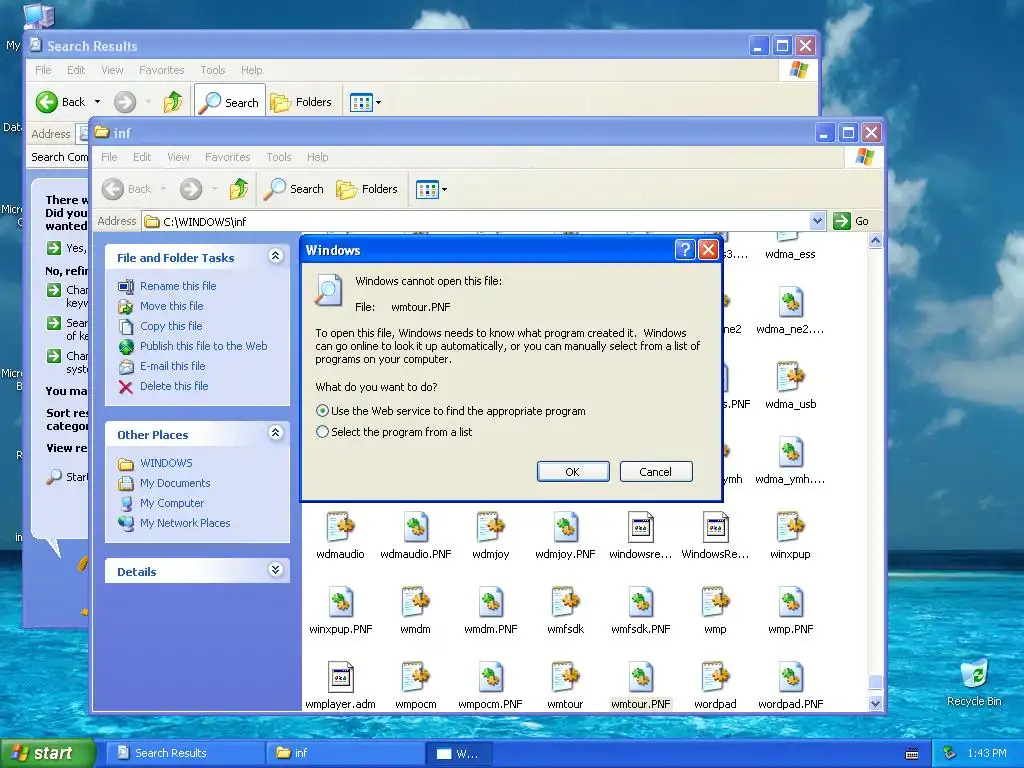
Task: Select the wmp file icon
Action: pyautogui.click(x=715, y=602)
